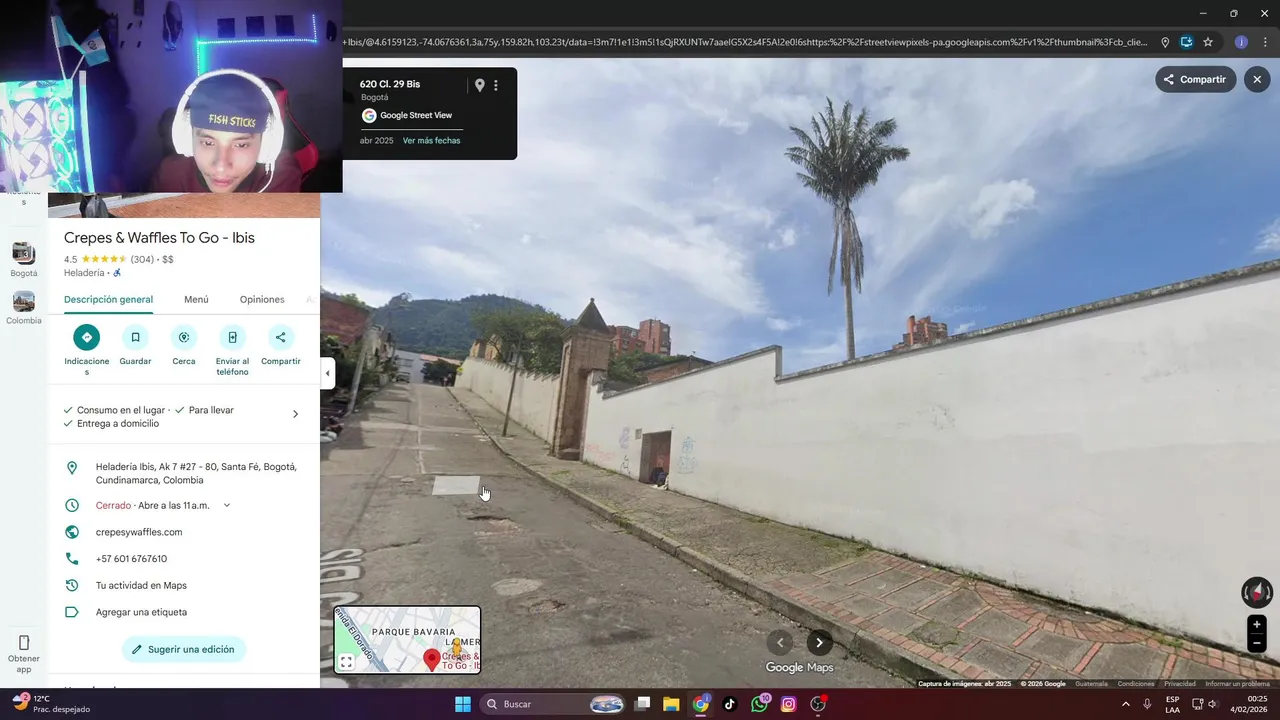Open Condiciones link in the footer
Image resolution: width=1280 pixels, height=720 pixels.
coord(1136,684)
